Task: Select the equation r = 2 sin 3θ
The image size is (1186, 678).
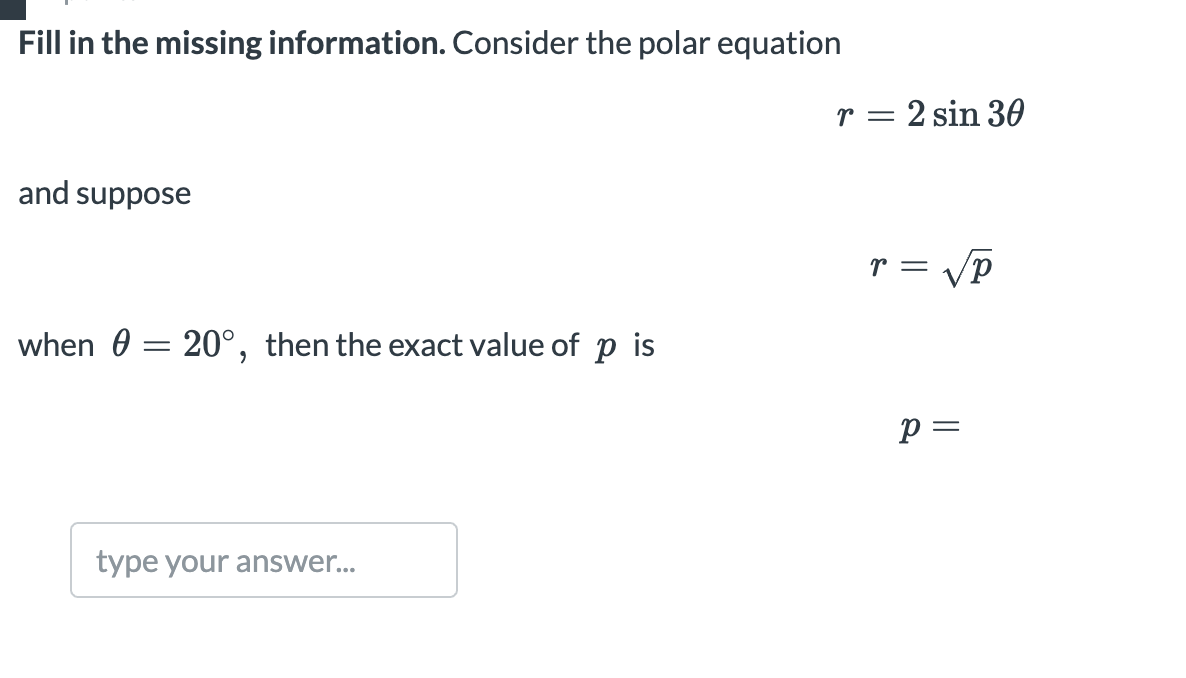Action: coord(930,114)
